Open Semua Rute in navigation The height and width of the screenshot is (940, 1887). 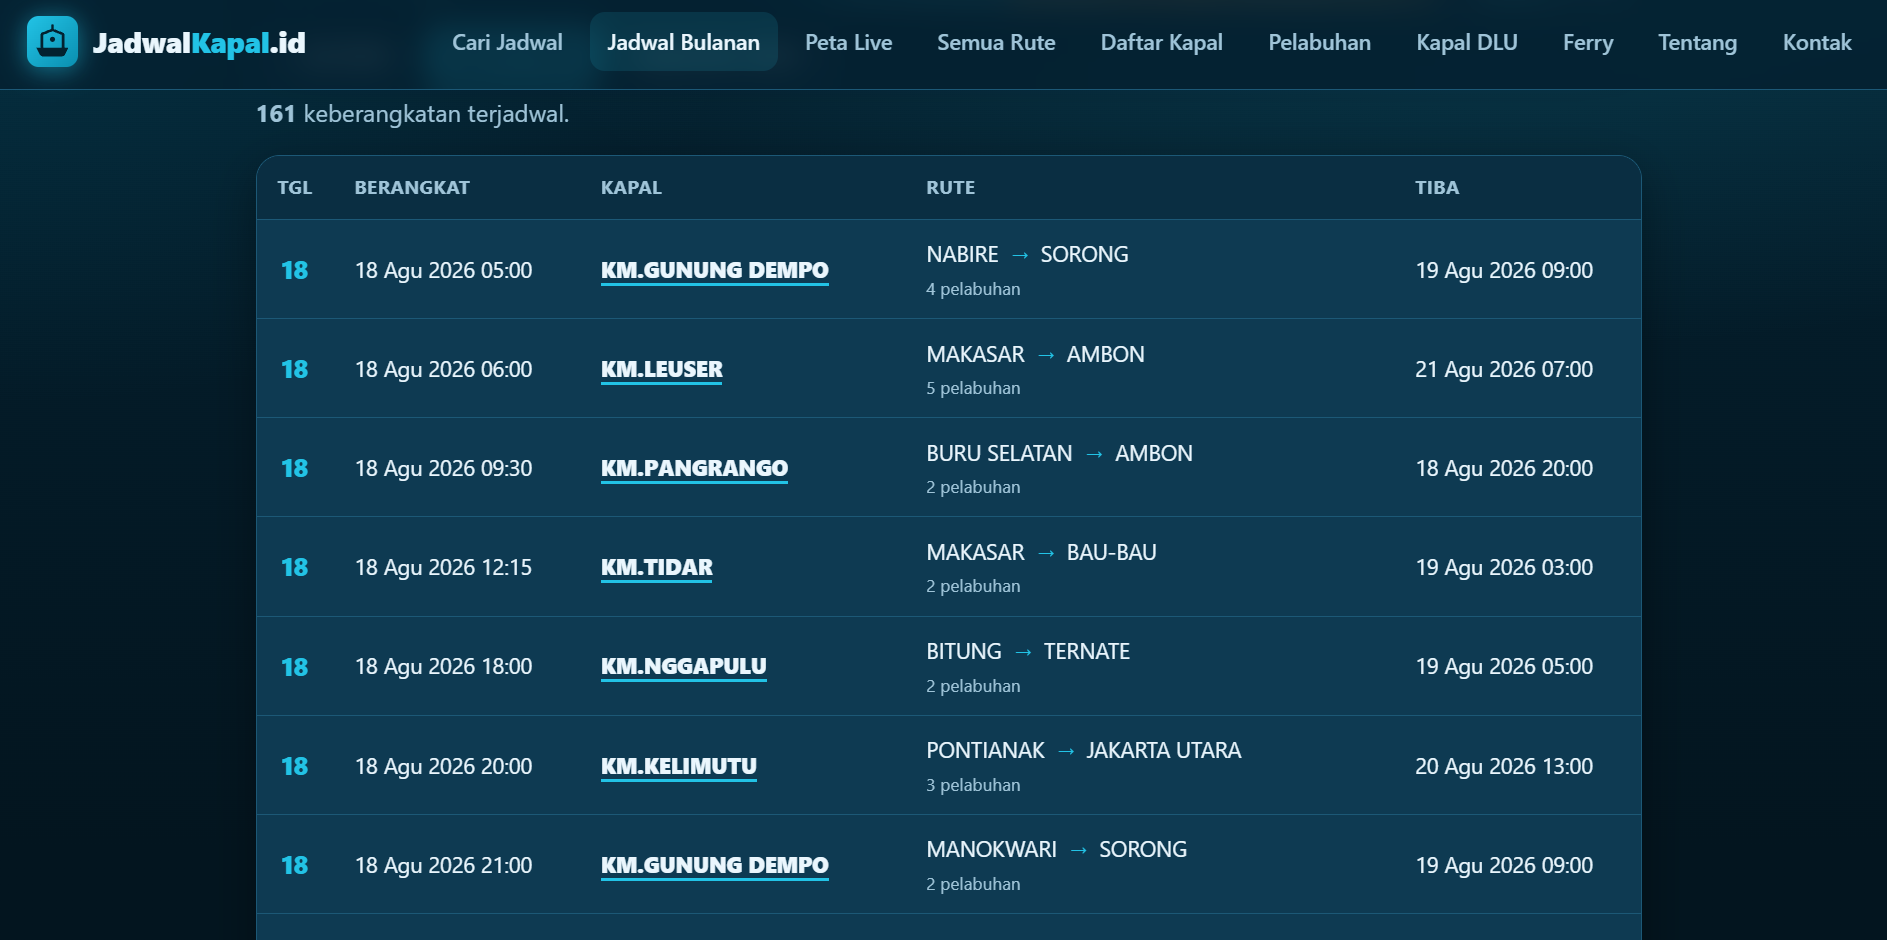[x=996, y=42]
